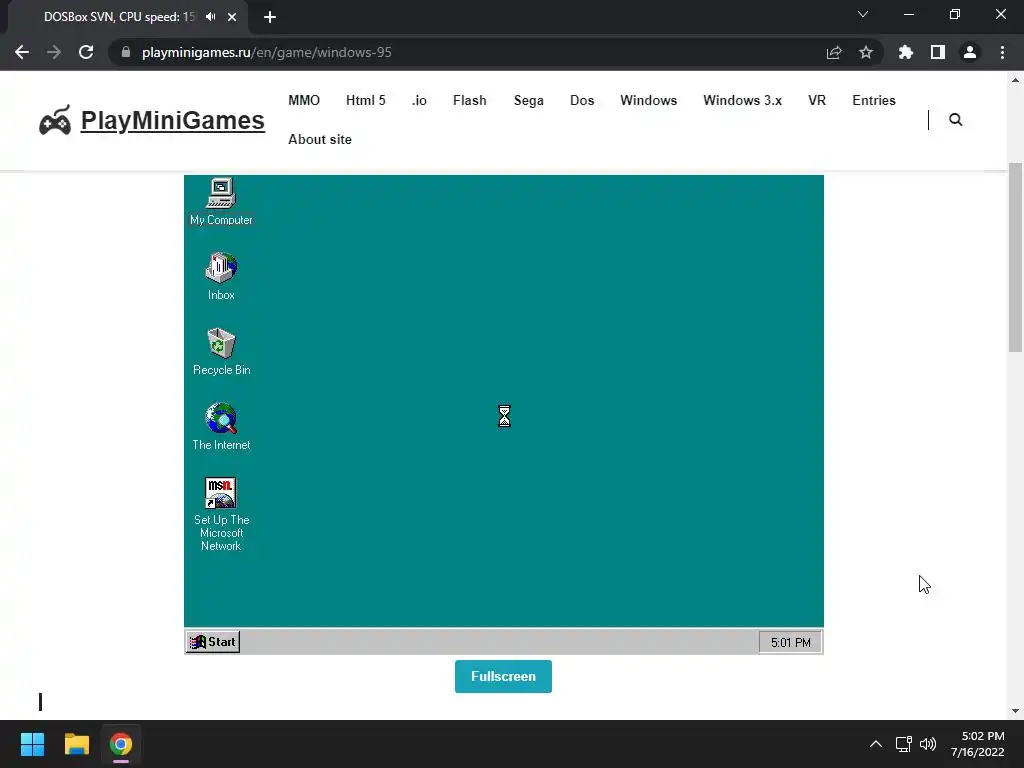The height and width of the screenshot is (768, 1024).
Task: Go back with the browser back arrow
Action: [x=22, y=52]
